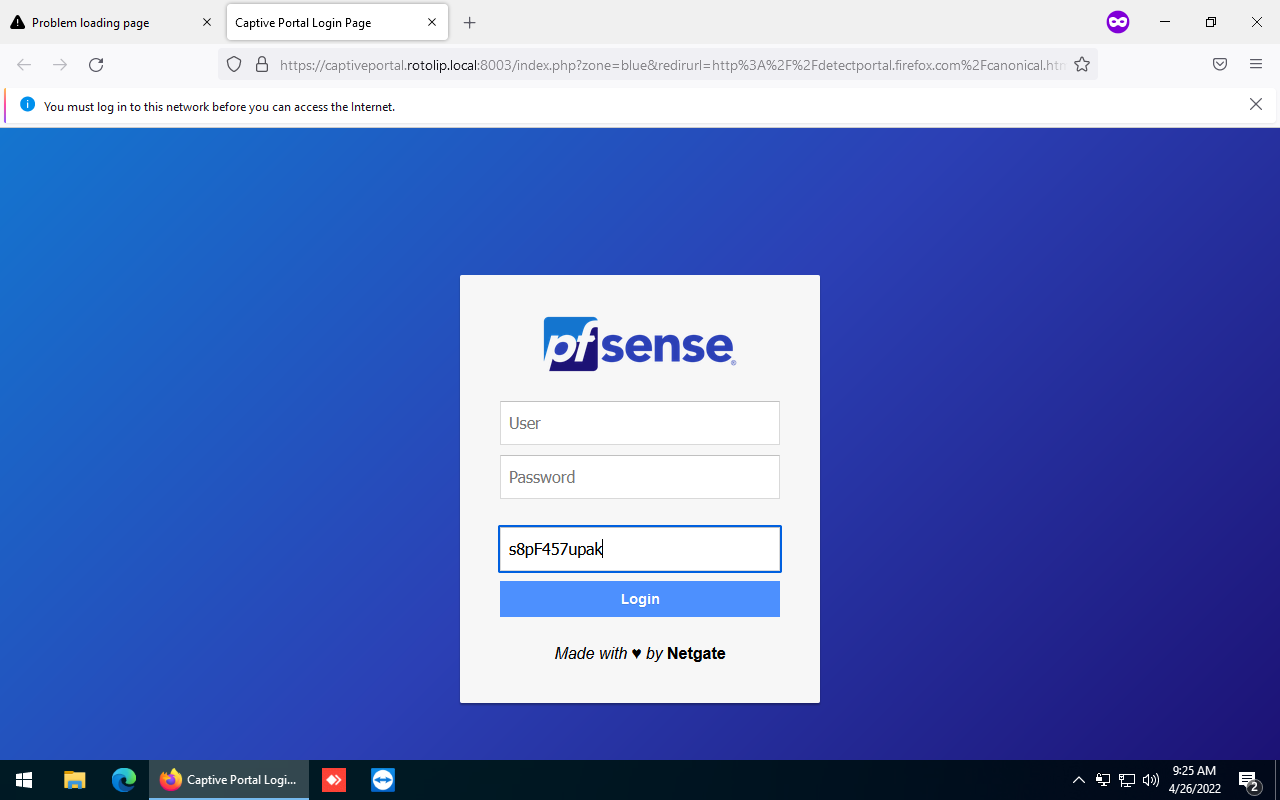Click inside the Password field
This screenshot has width=1280, height=800.
point(640,477)
